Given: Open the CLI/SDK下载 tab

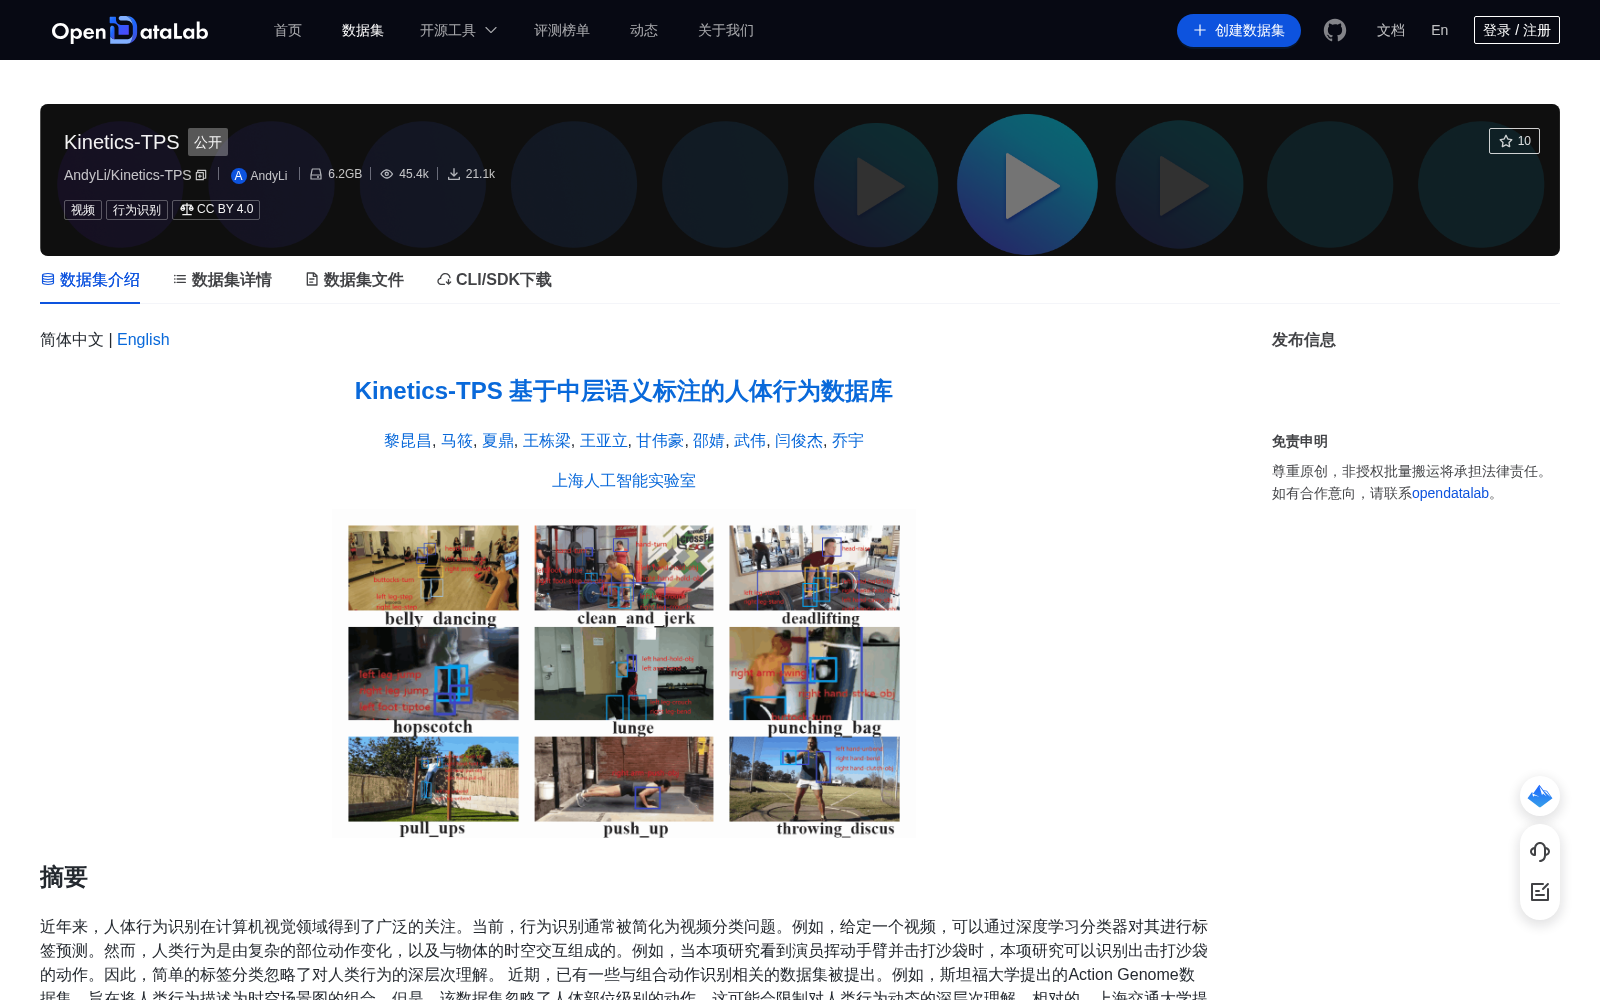Looking at the screenshot, I should coord(494,280).
